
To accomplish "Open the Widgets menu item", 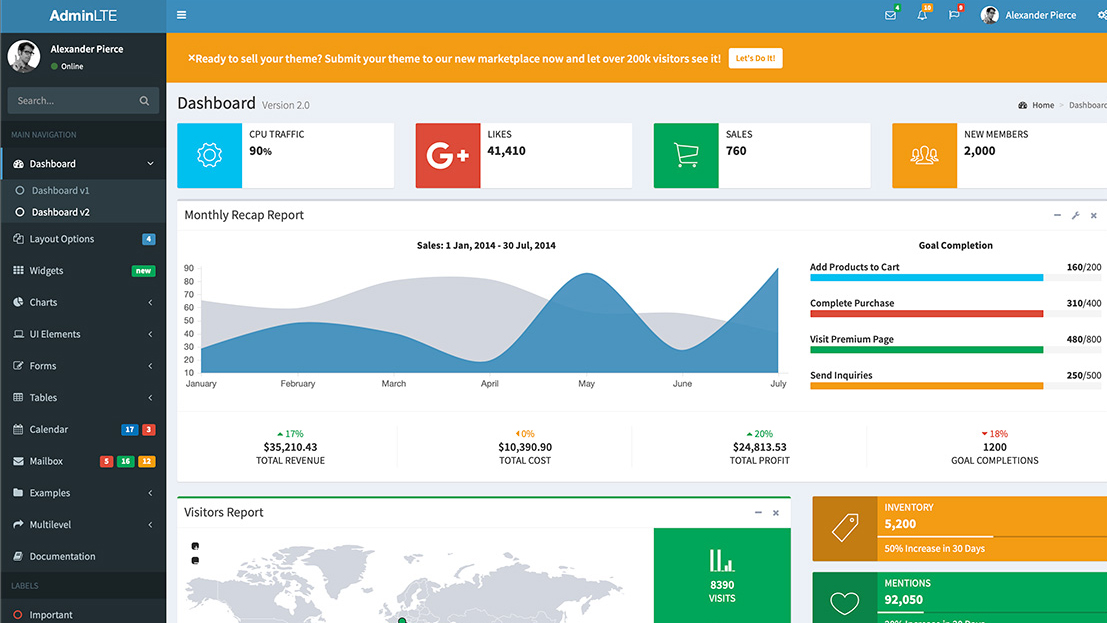I will pos(83,271).
